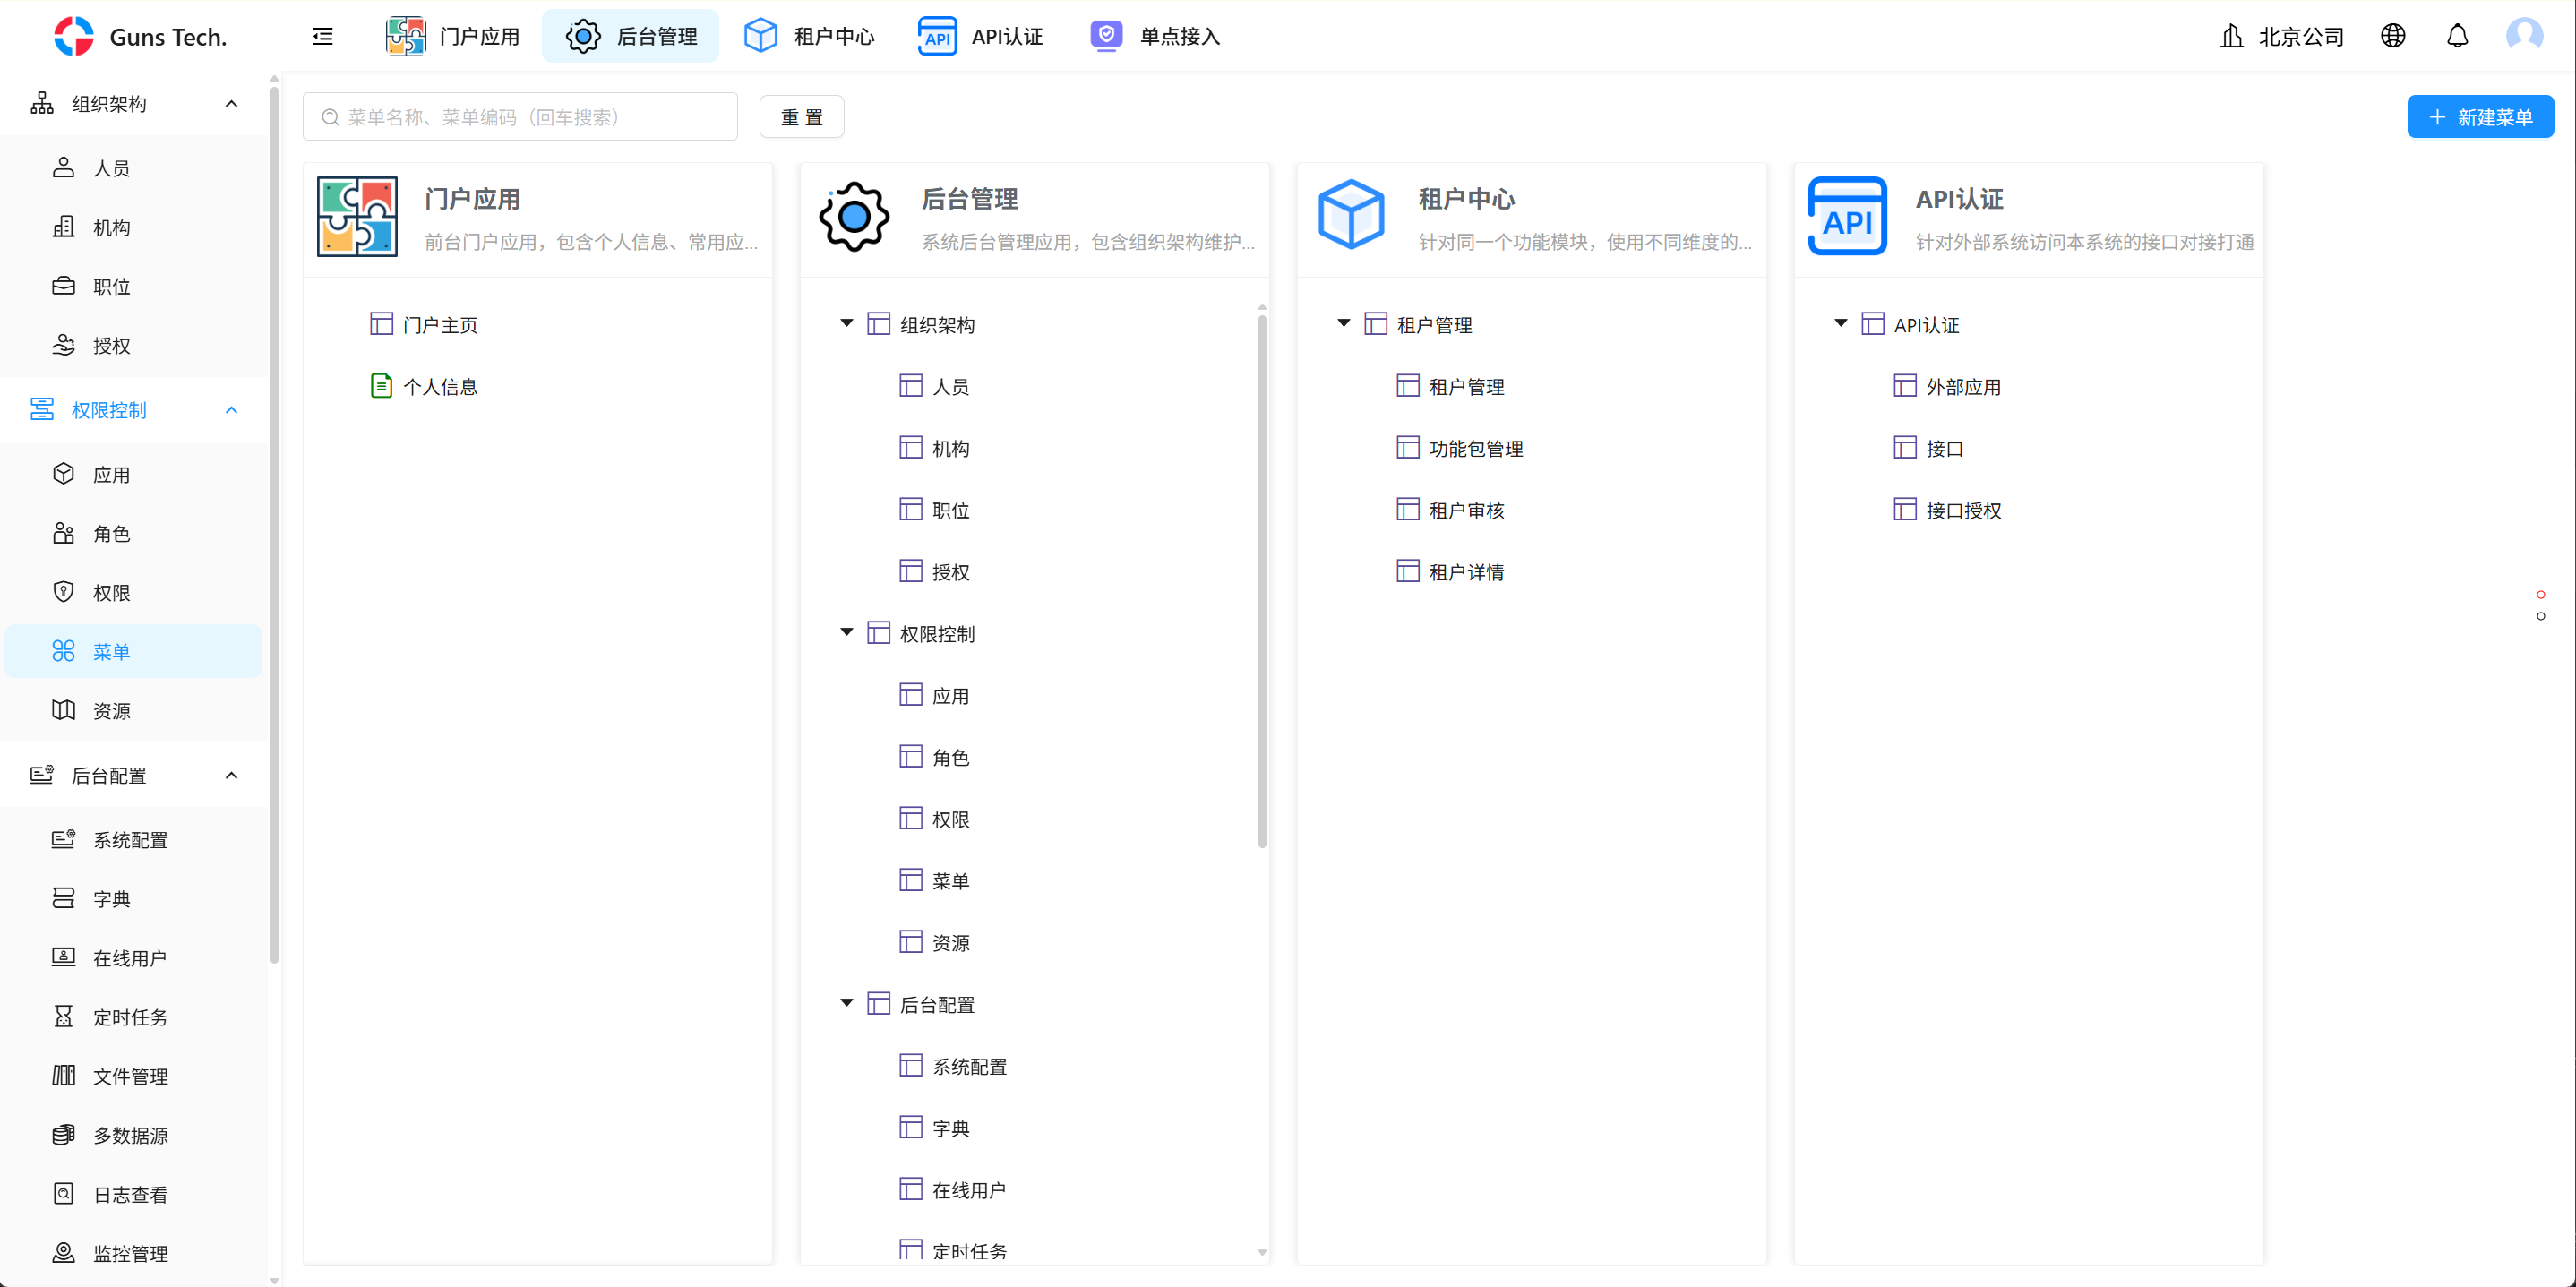Select 接口授权 tree item
This screenshot has height=1287, width=2576.
click(1963, 511)
